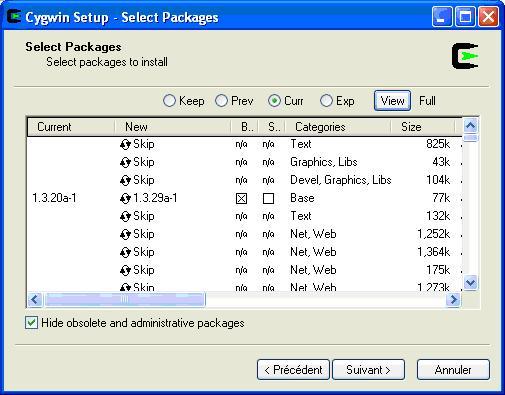Click the Categories column header
Viewport: 505px width, 395px height.
click(x=338, y=127)
